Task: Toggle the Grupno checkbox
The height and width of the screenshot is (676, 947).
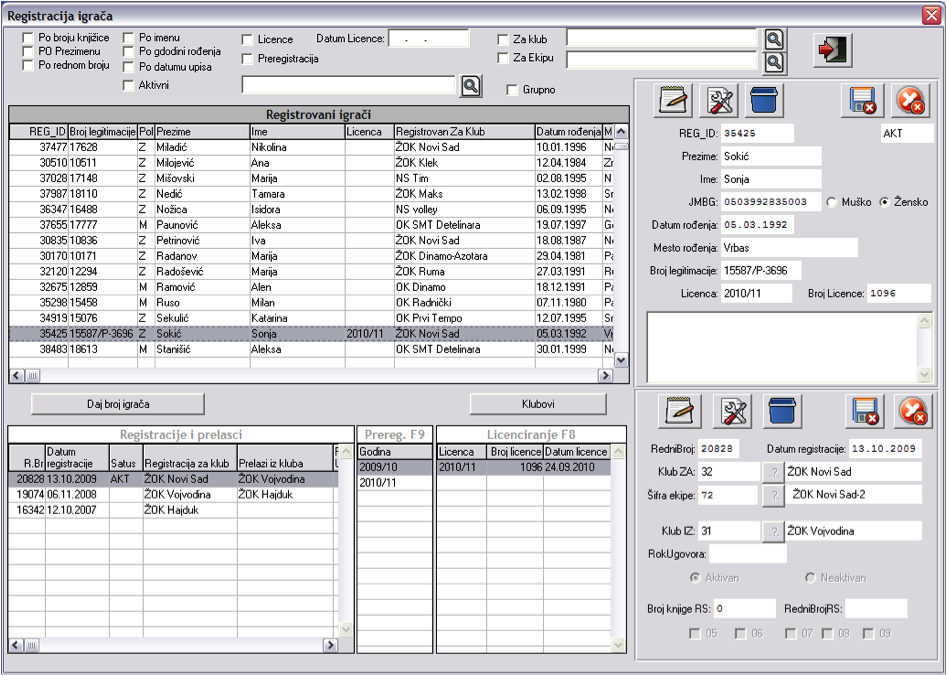Action: [x=513, y=90]
